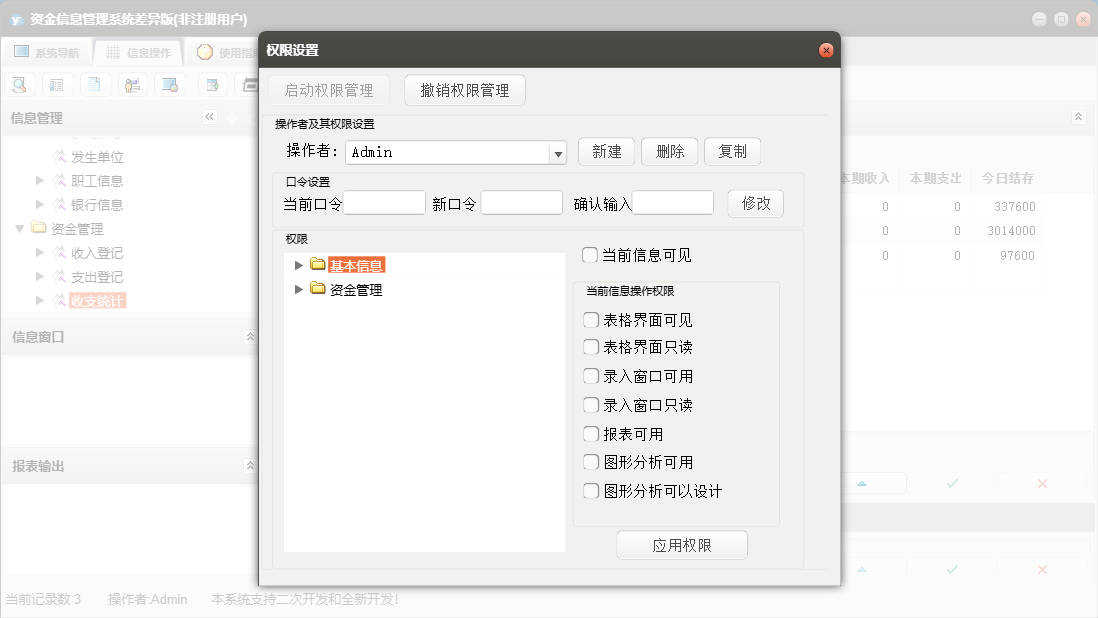Image resolution: width=1098 pixels, height=618 pixels.
Task: Select 基本信息 folder in permission tree
Action: pyautogui.click(x=356, y=266)
